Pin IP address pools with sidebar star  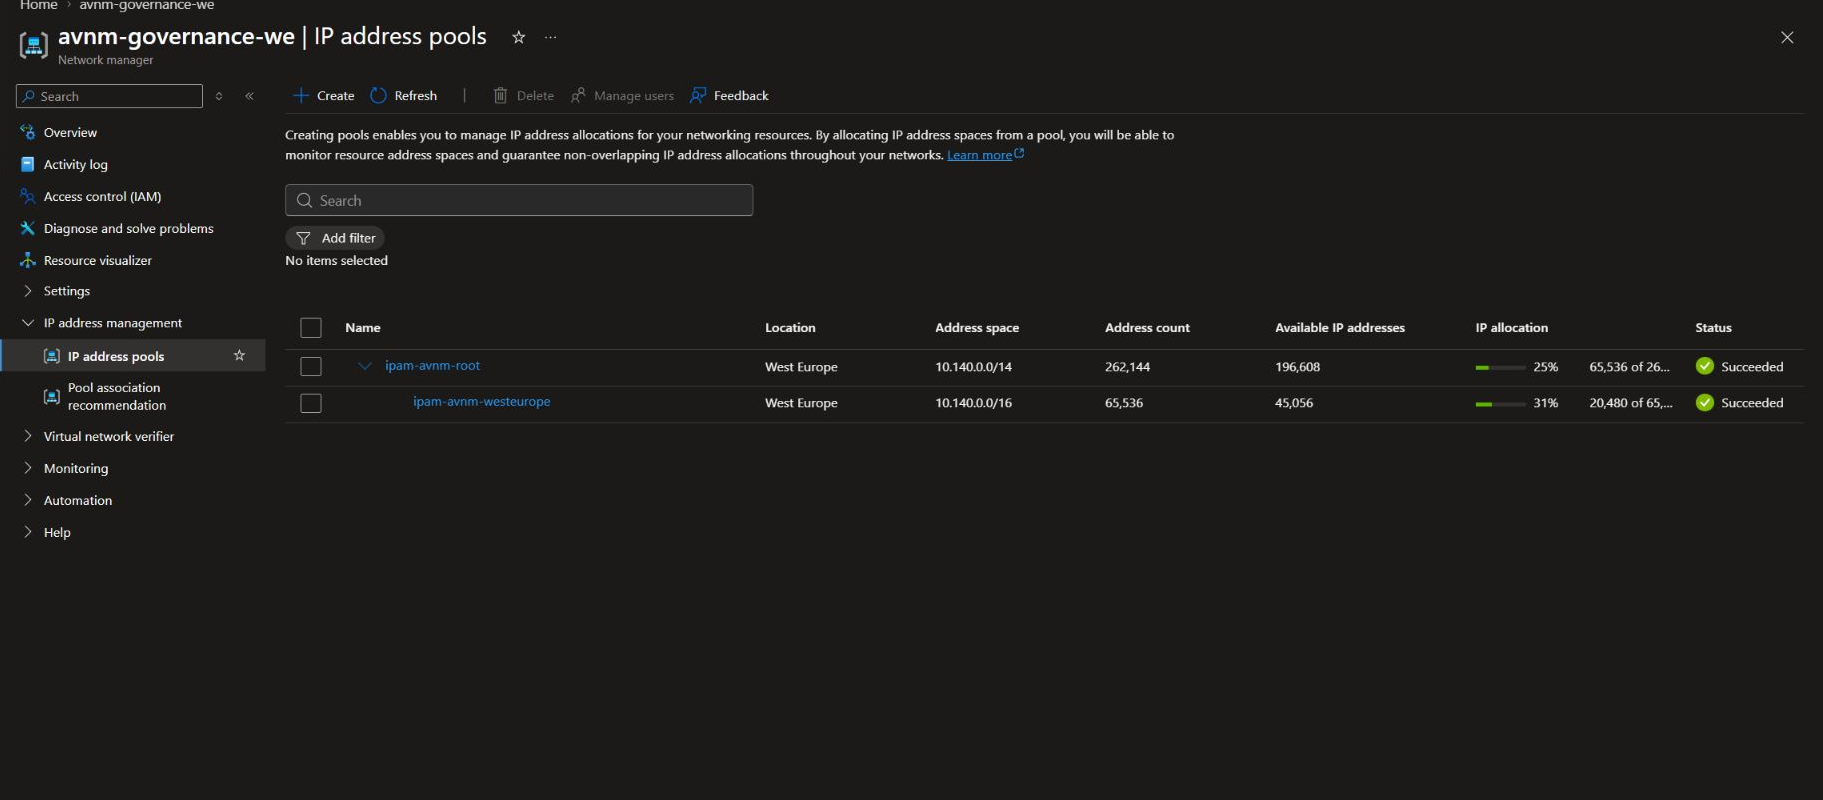coord(239,355)
